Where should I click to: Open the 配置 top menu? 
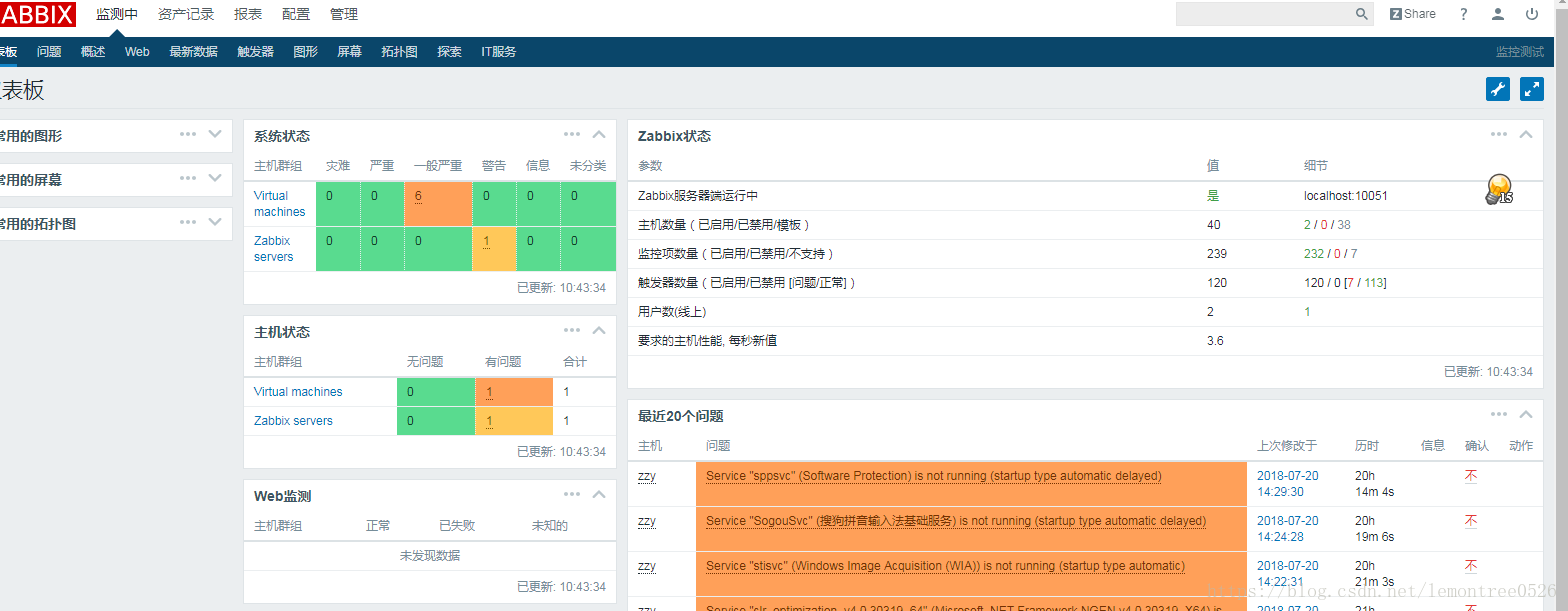point(296,14)
